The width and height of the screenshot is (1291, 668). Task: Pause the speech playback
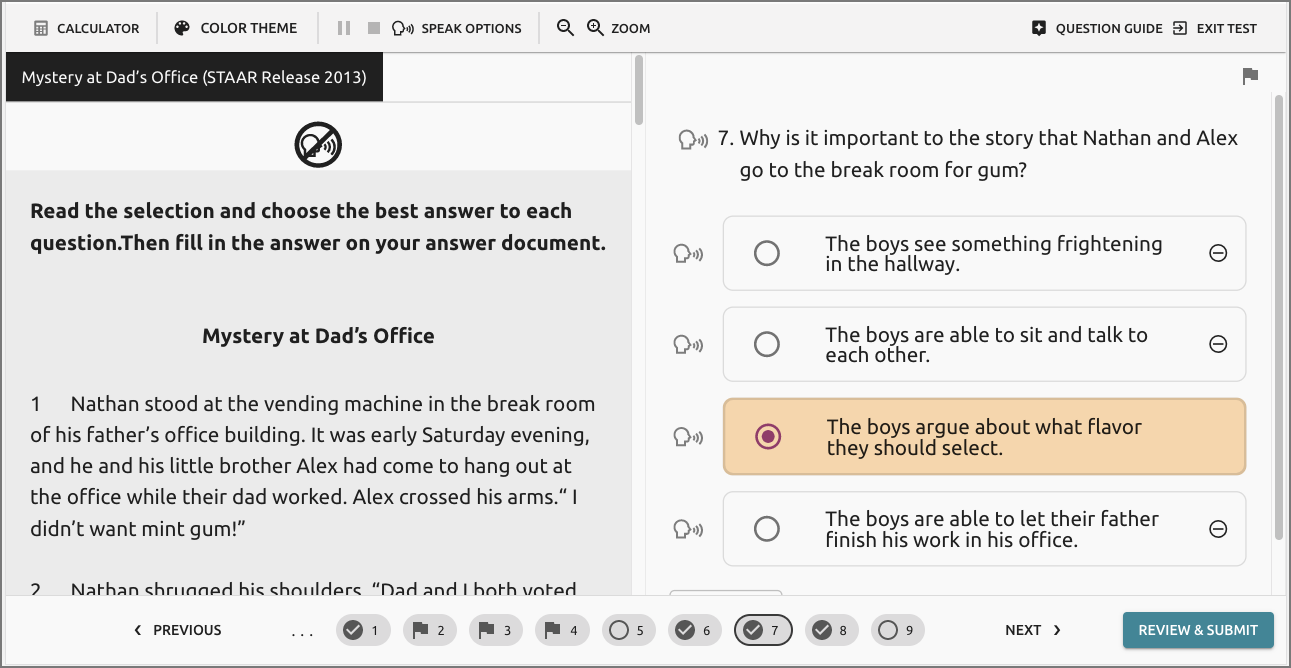(344, 28)
